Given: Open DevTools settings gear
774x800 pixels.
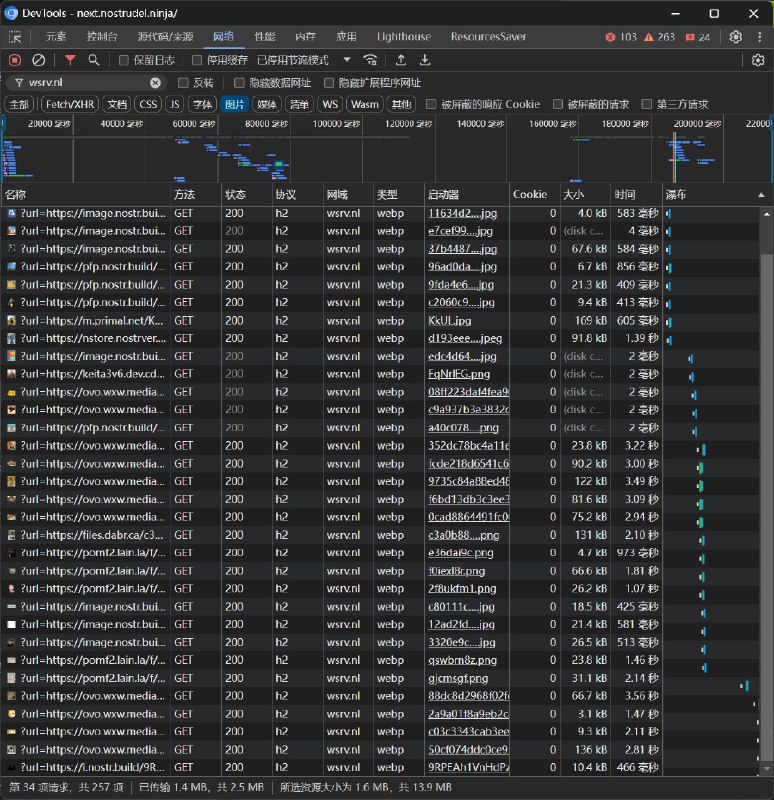Looking at the screenshot, I should point(736,37).
